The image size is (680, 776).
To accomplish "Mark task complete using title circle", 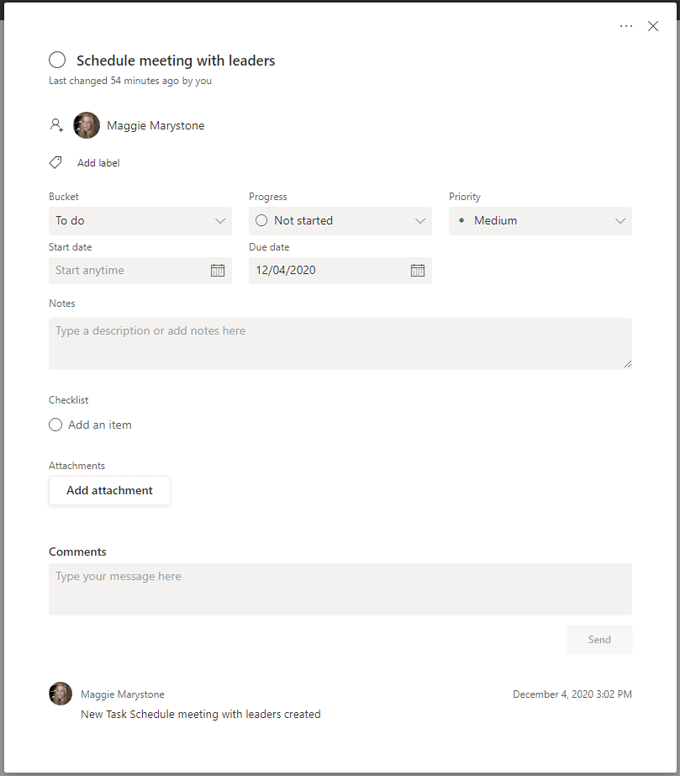I will 58,61.
